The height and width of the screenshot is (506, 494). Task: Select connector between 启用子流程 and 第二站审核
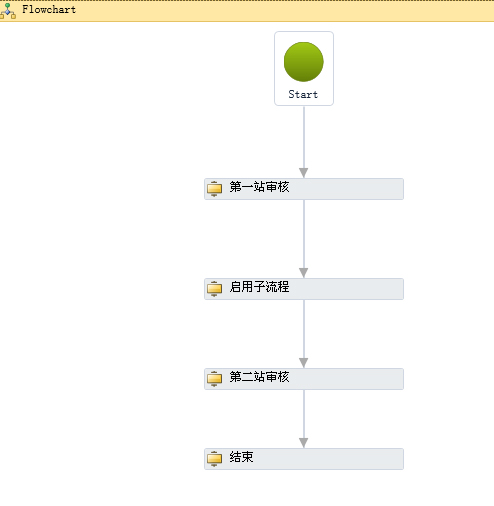coord(304,334)
